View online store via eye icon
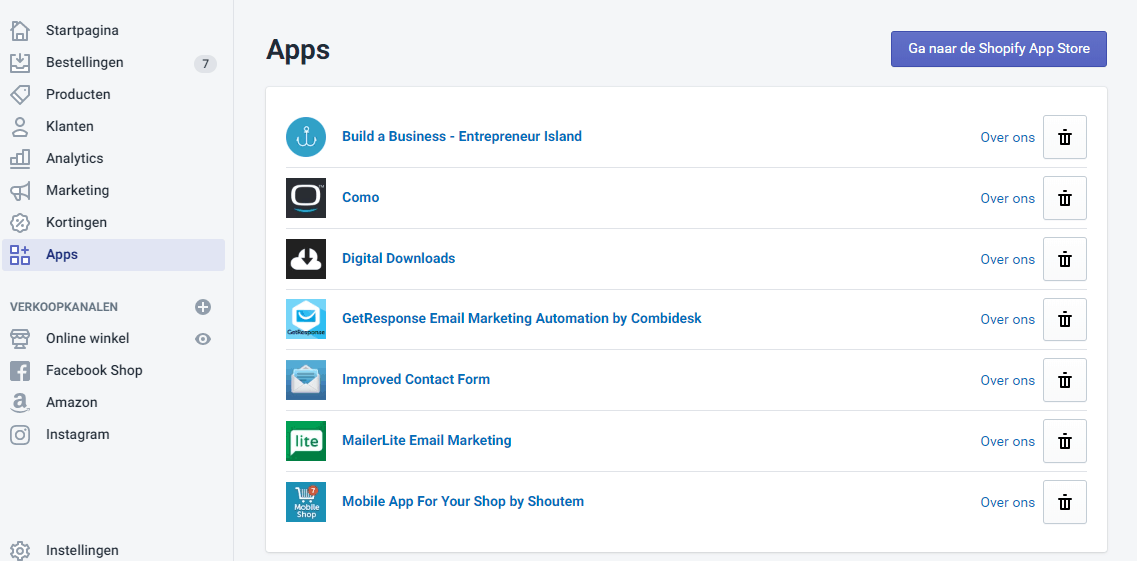Screen dimensions: 1137x561 coord(203,338)
